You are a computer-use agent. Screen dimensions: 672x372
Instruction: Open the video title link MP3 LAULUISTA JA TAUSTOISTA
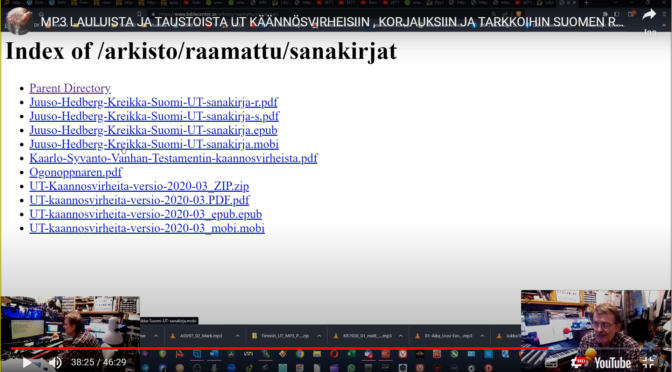(332, 22)
